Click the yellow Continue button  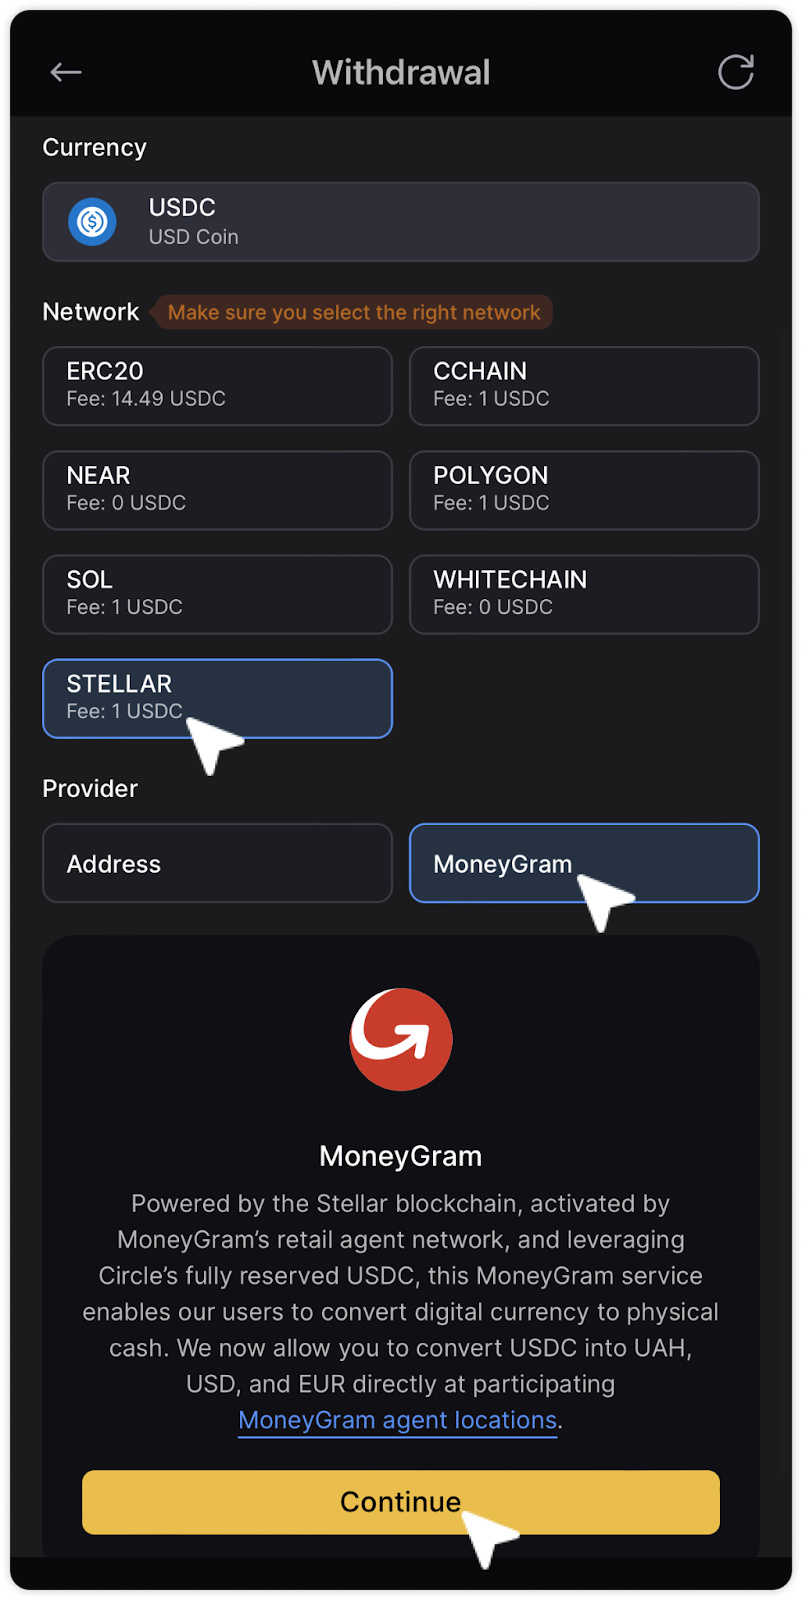401,1502
